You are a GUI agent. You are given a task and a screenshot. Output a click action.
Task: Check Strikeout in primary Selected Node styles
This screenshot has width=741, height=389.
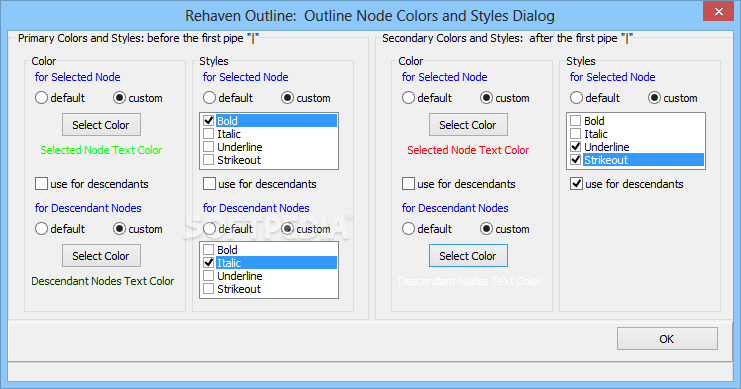click(x=208, y=160)
